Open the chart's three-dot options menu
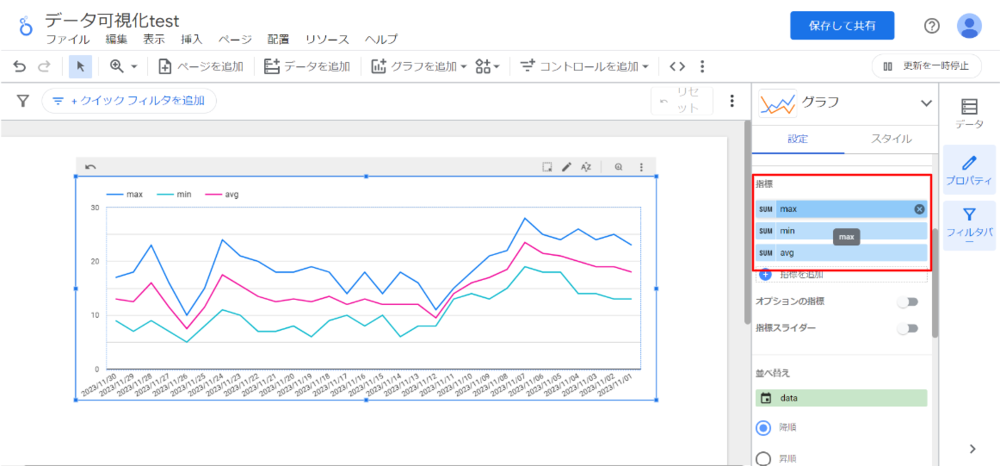This screenshot has width=1000, height=466. 641,166
